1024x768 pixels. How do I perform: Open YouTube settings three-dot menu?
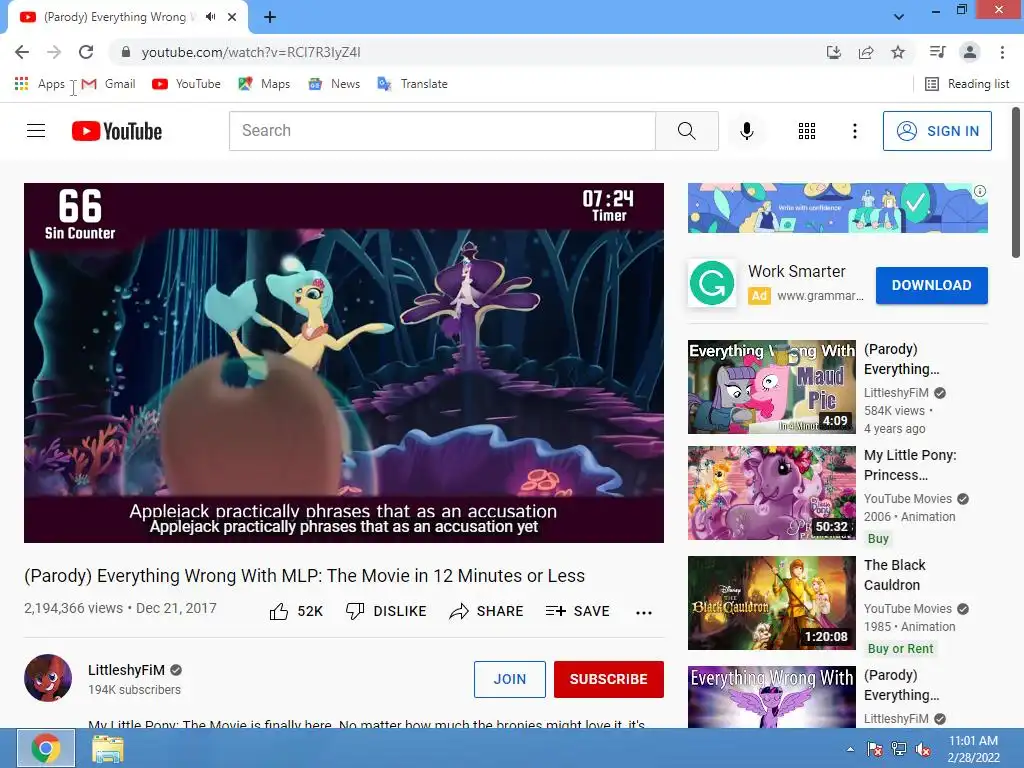click(x=854, y=131)
